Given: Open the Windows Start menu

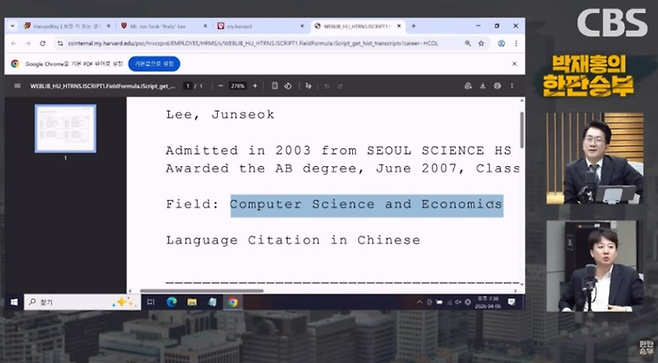Looking at the screenshot, I should click(x=14, y=302).
